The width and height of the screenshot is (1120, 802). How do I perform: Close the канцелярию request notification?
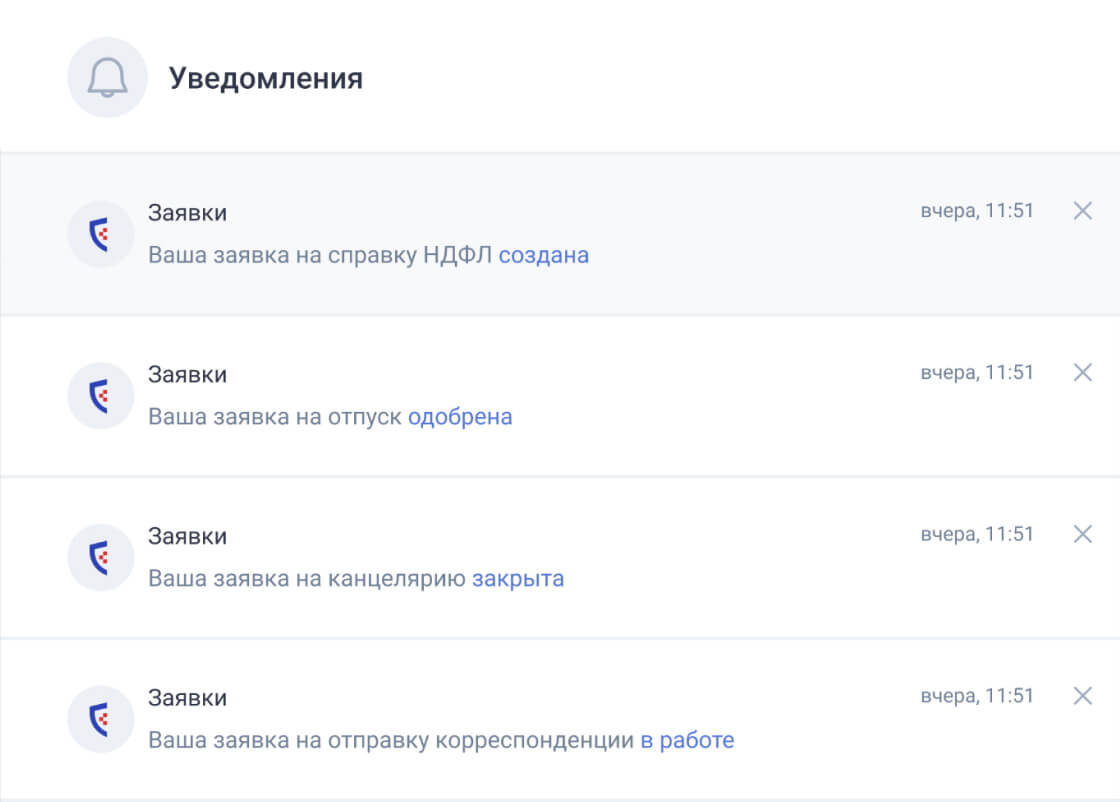coord(1082,534)
